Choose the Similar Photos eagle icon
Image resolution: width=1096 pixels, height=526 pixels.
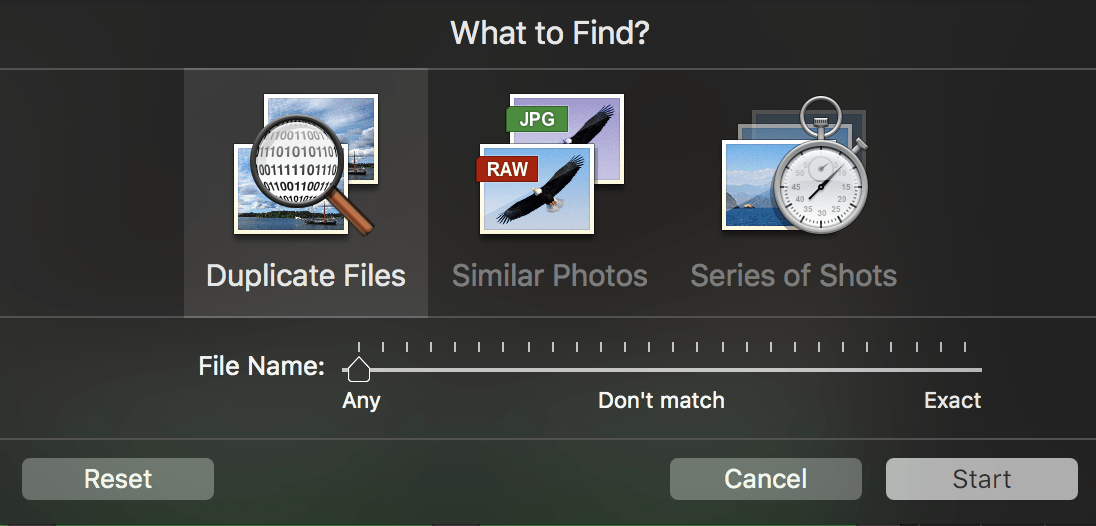550,165
